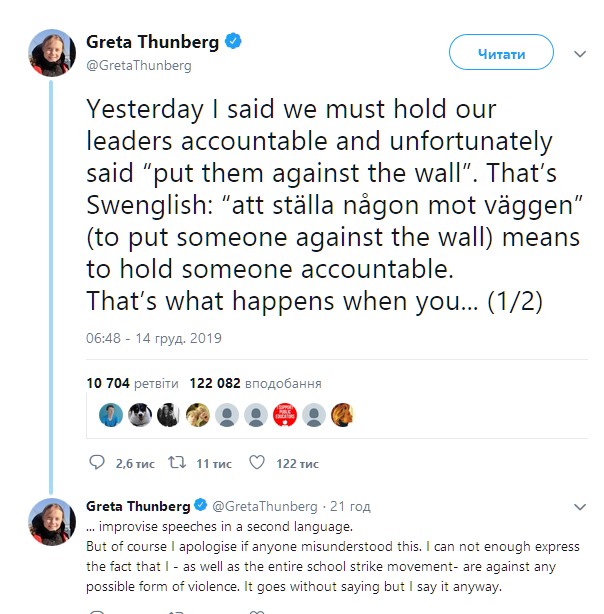Click the retweet arrows icon

click(x=174, y=463)
